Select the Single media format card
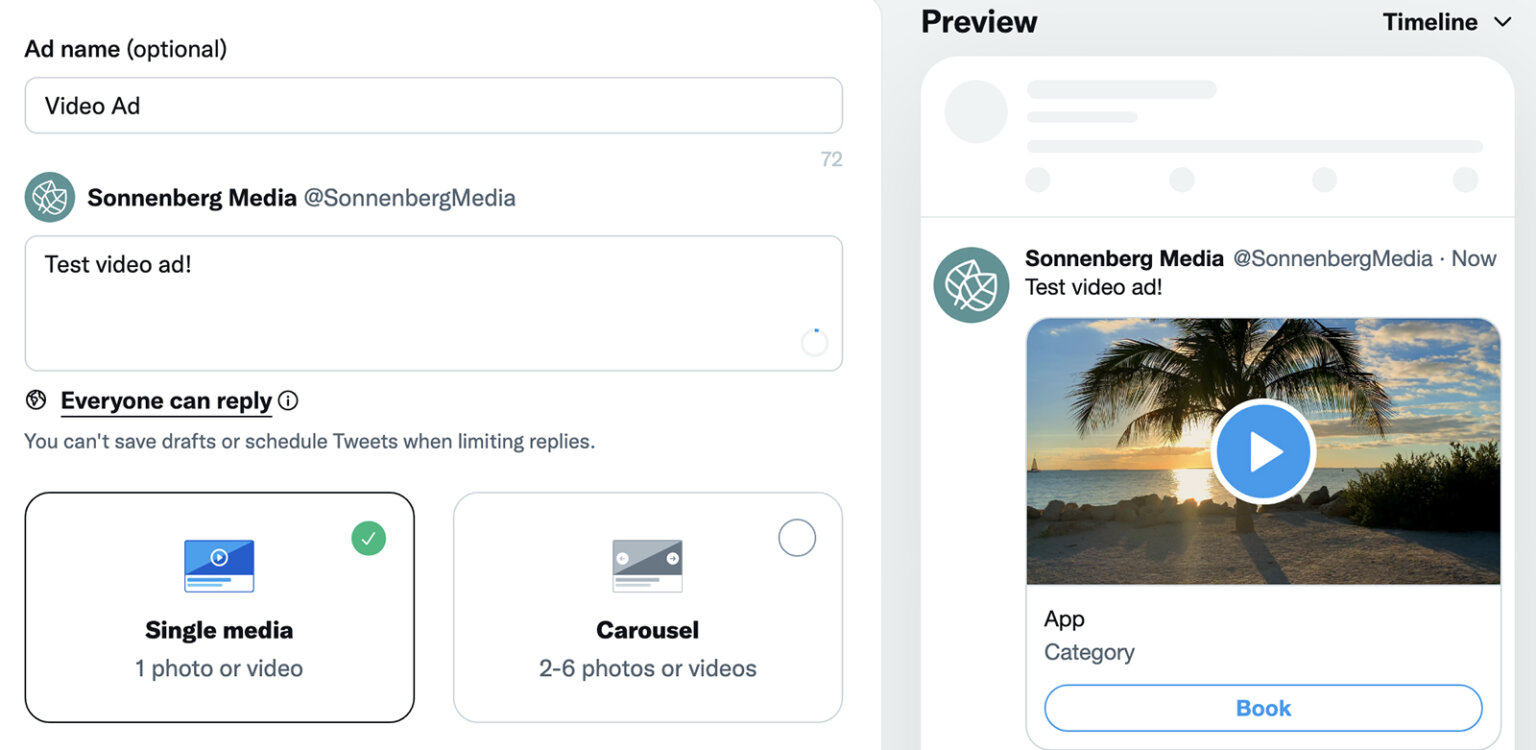1536x750 pixels. click(x=218, y=608)
